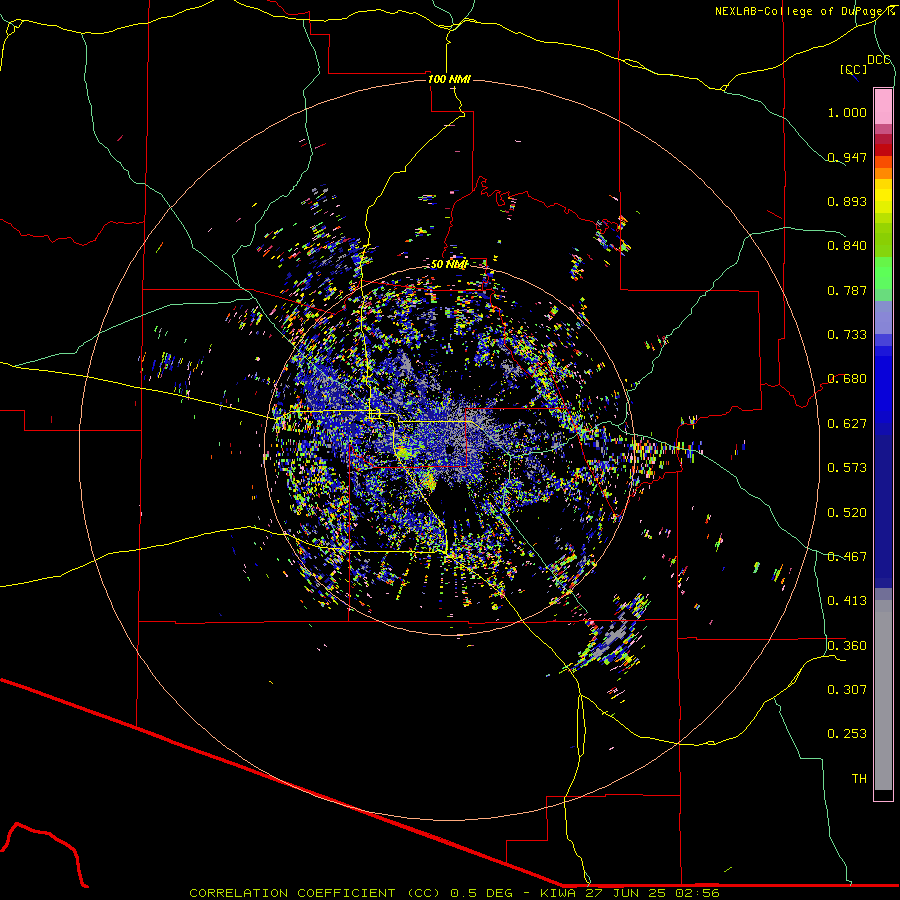Pick the gray lower section of the color bar
900x900 pixels.
click(883, 695)
